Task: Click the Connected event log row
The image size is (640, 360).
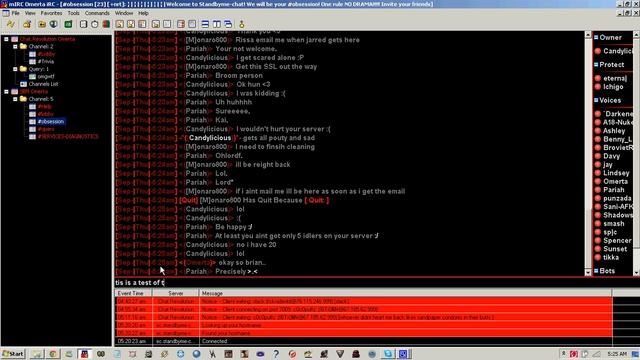Action: [x=363, y=341]
